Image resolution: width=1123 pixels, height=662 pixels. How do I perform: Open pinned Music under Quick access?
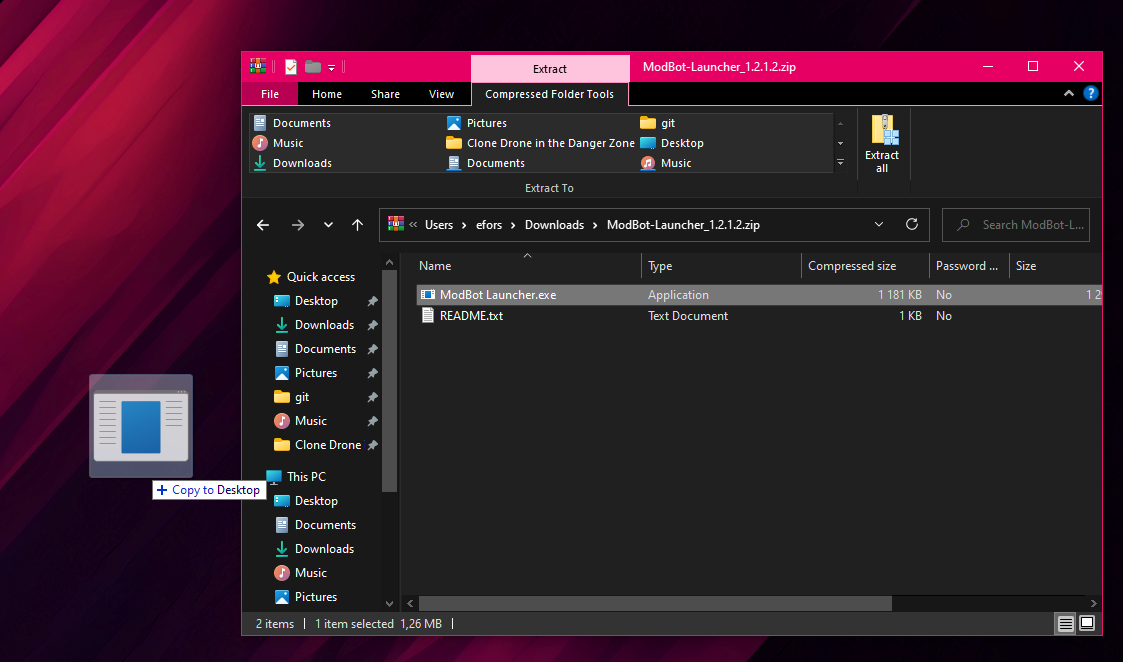coord(301,421)
